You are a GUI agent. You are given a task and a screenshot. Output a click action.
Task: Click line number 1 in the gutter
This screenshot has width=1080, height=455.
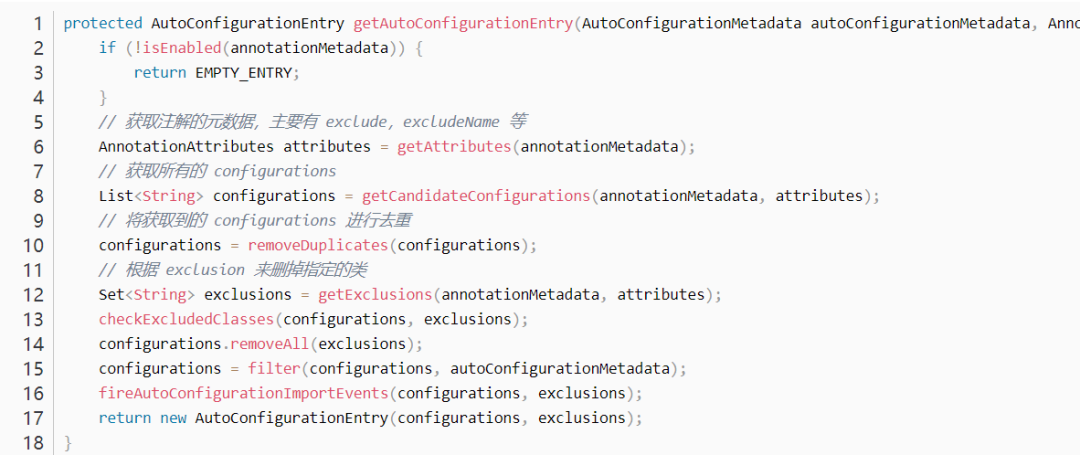pos(38,23)
